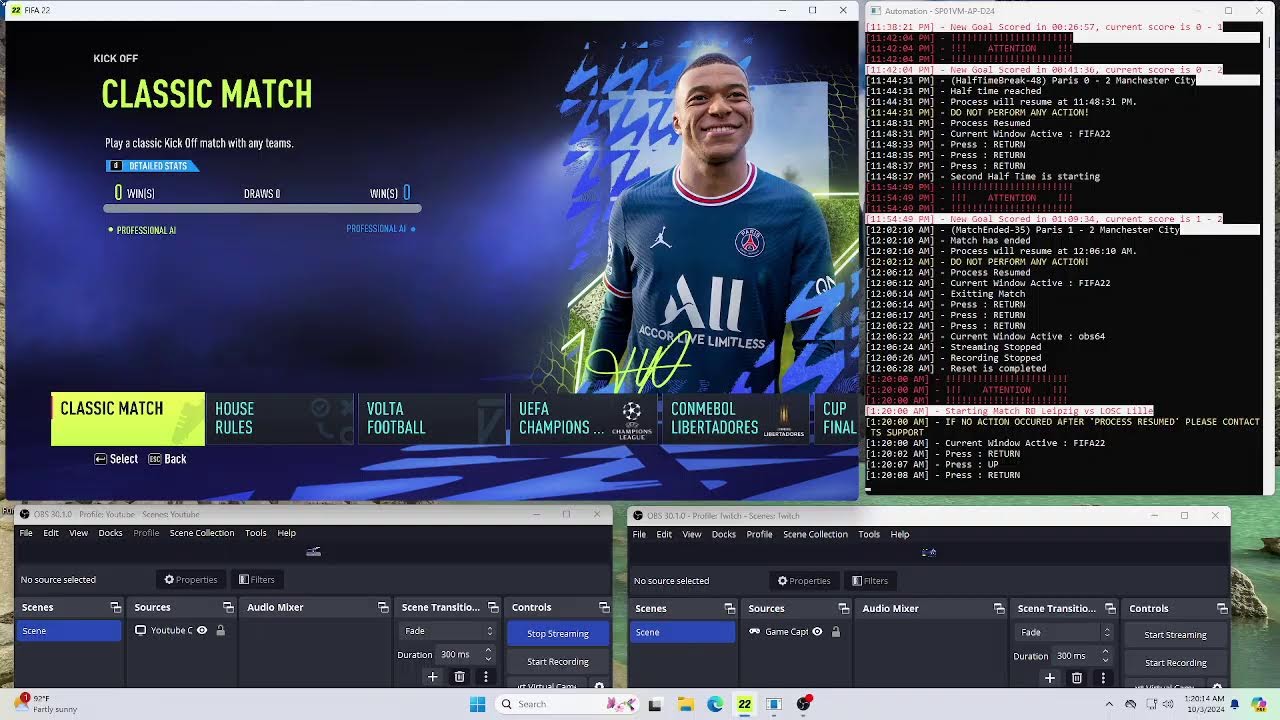Delete transition with trash icon in YouTube OBS
Viewport: 1280px width, 720px height.
click(x=459, y=677)
